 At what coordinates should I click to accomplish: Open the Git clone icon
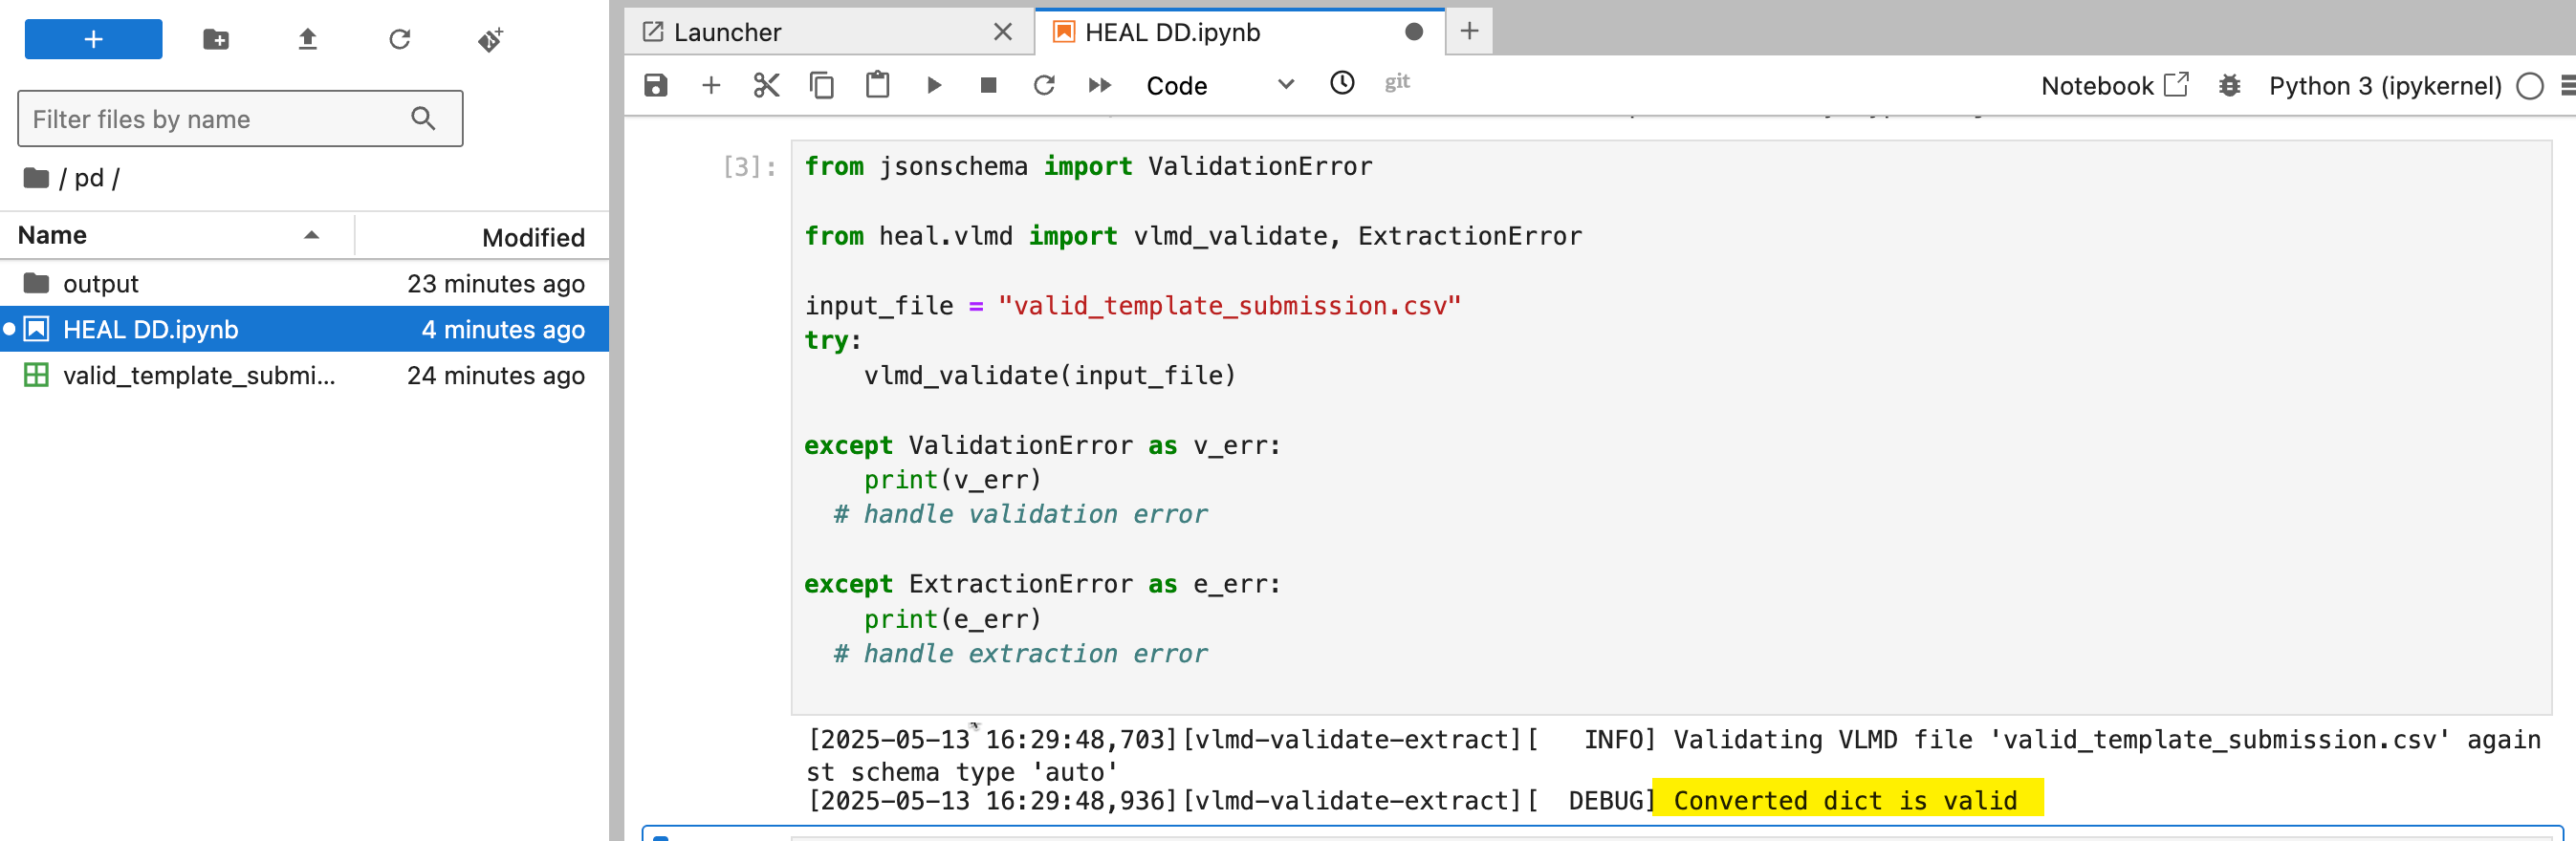coord(490,39)
